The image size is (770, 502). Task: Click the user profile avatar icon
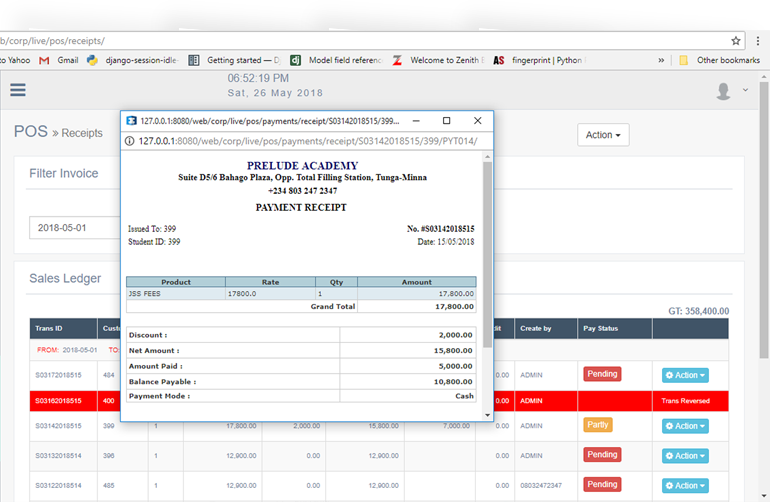pyautogui.click(x=724, y=91)
